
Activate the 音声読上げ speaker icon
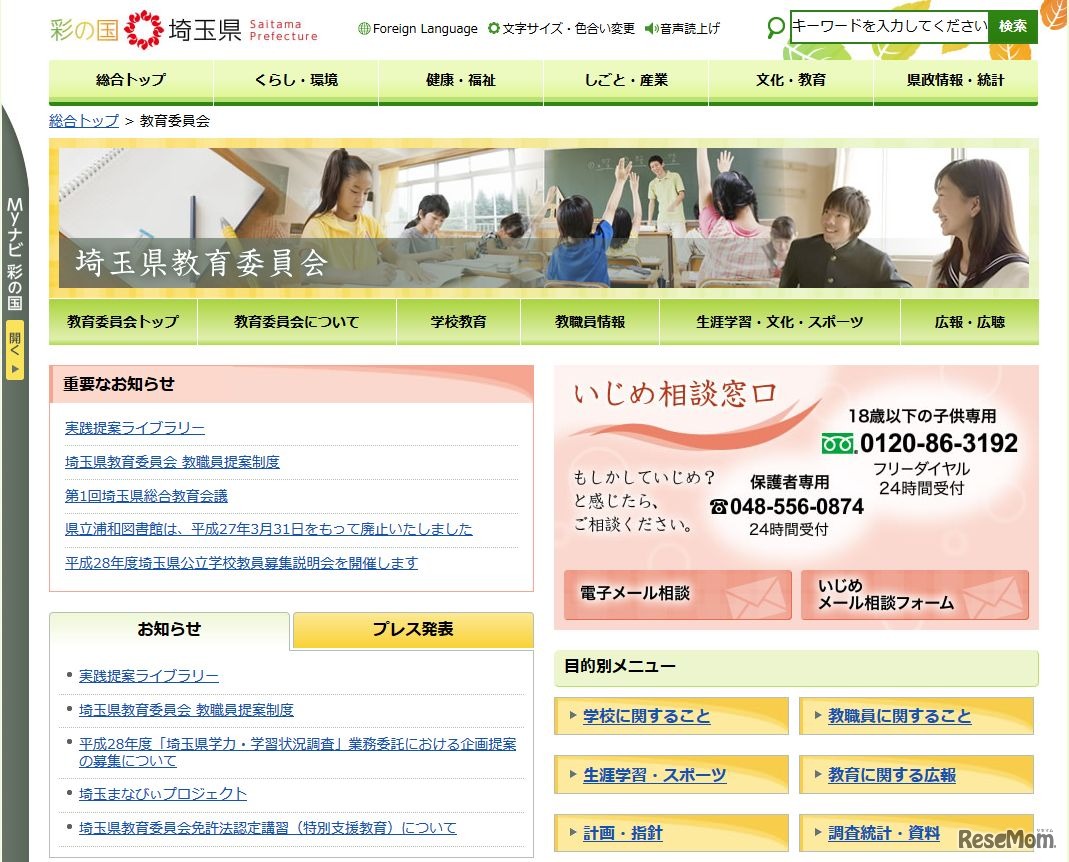650,29
